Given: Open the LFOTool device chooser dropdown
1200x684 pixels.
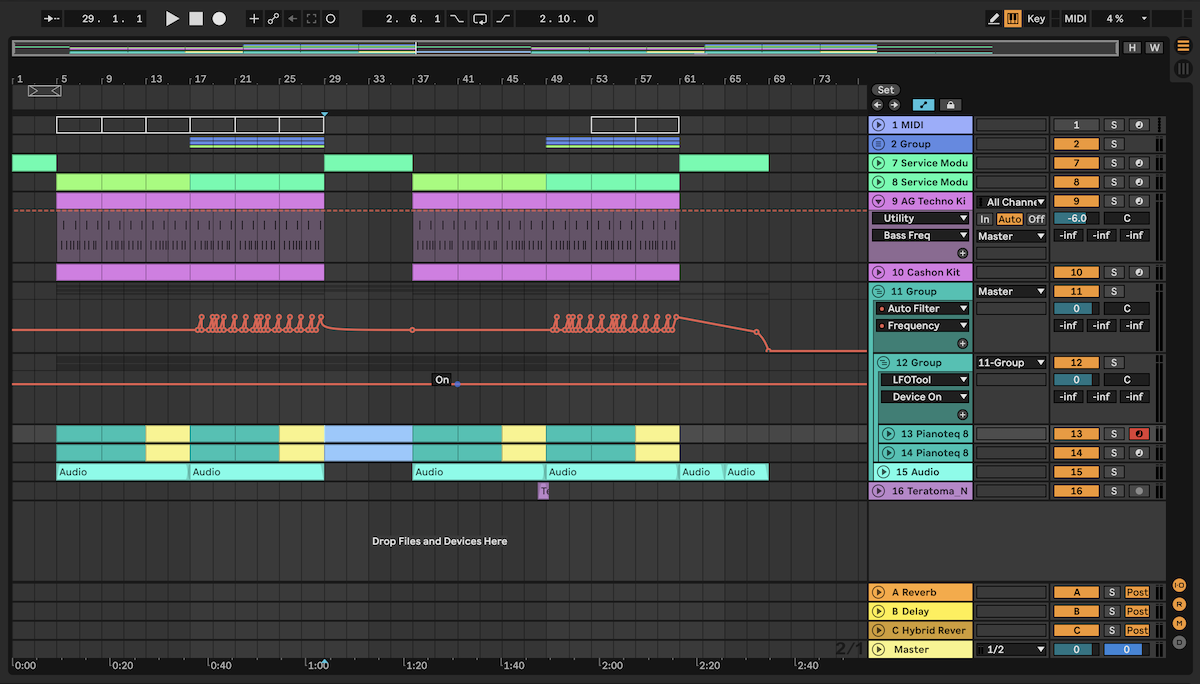Looking at the screenshot, I should point(924,380).
